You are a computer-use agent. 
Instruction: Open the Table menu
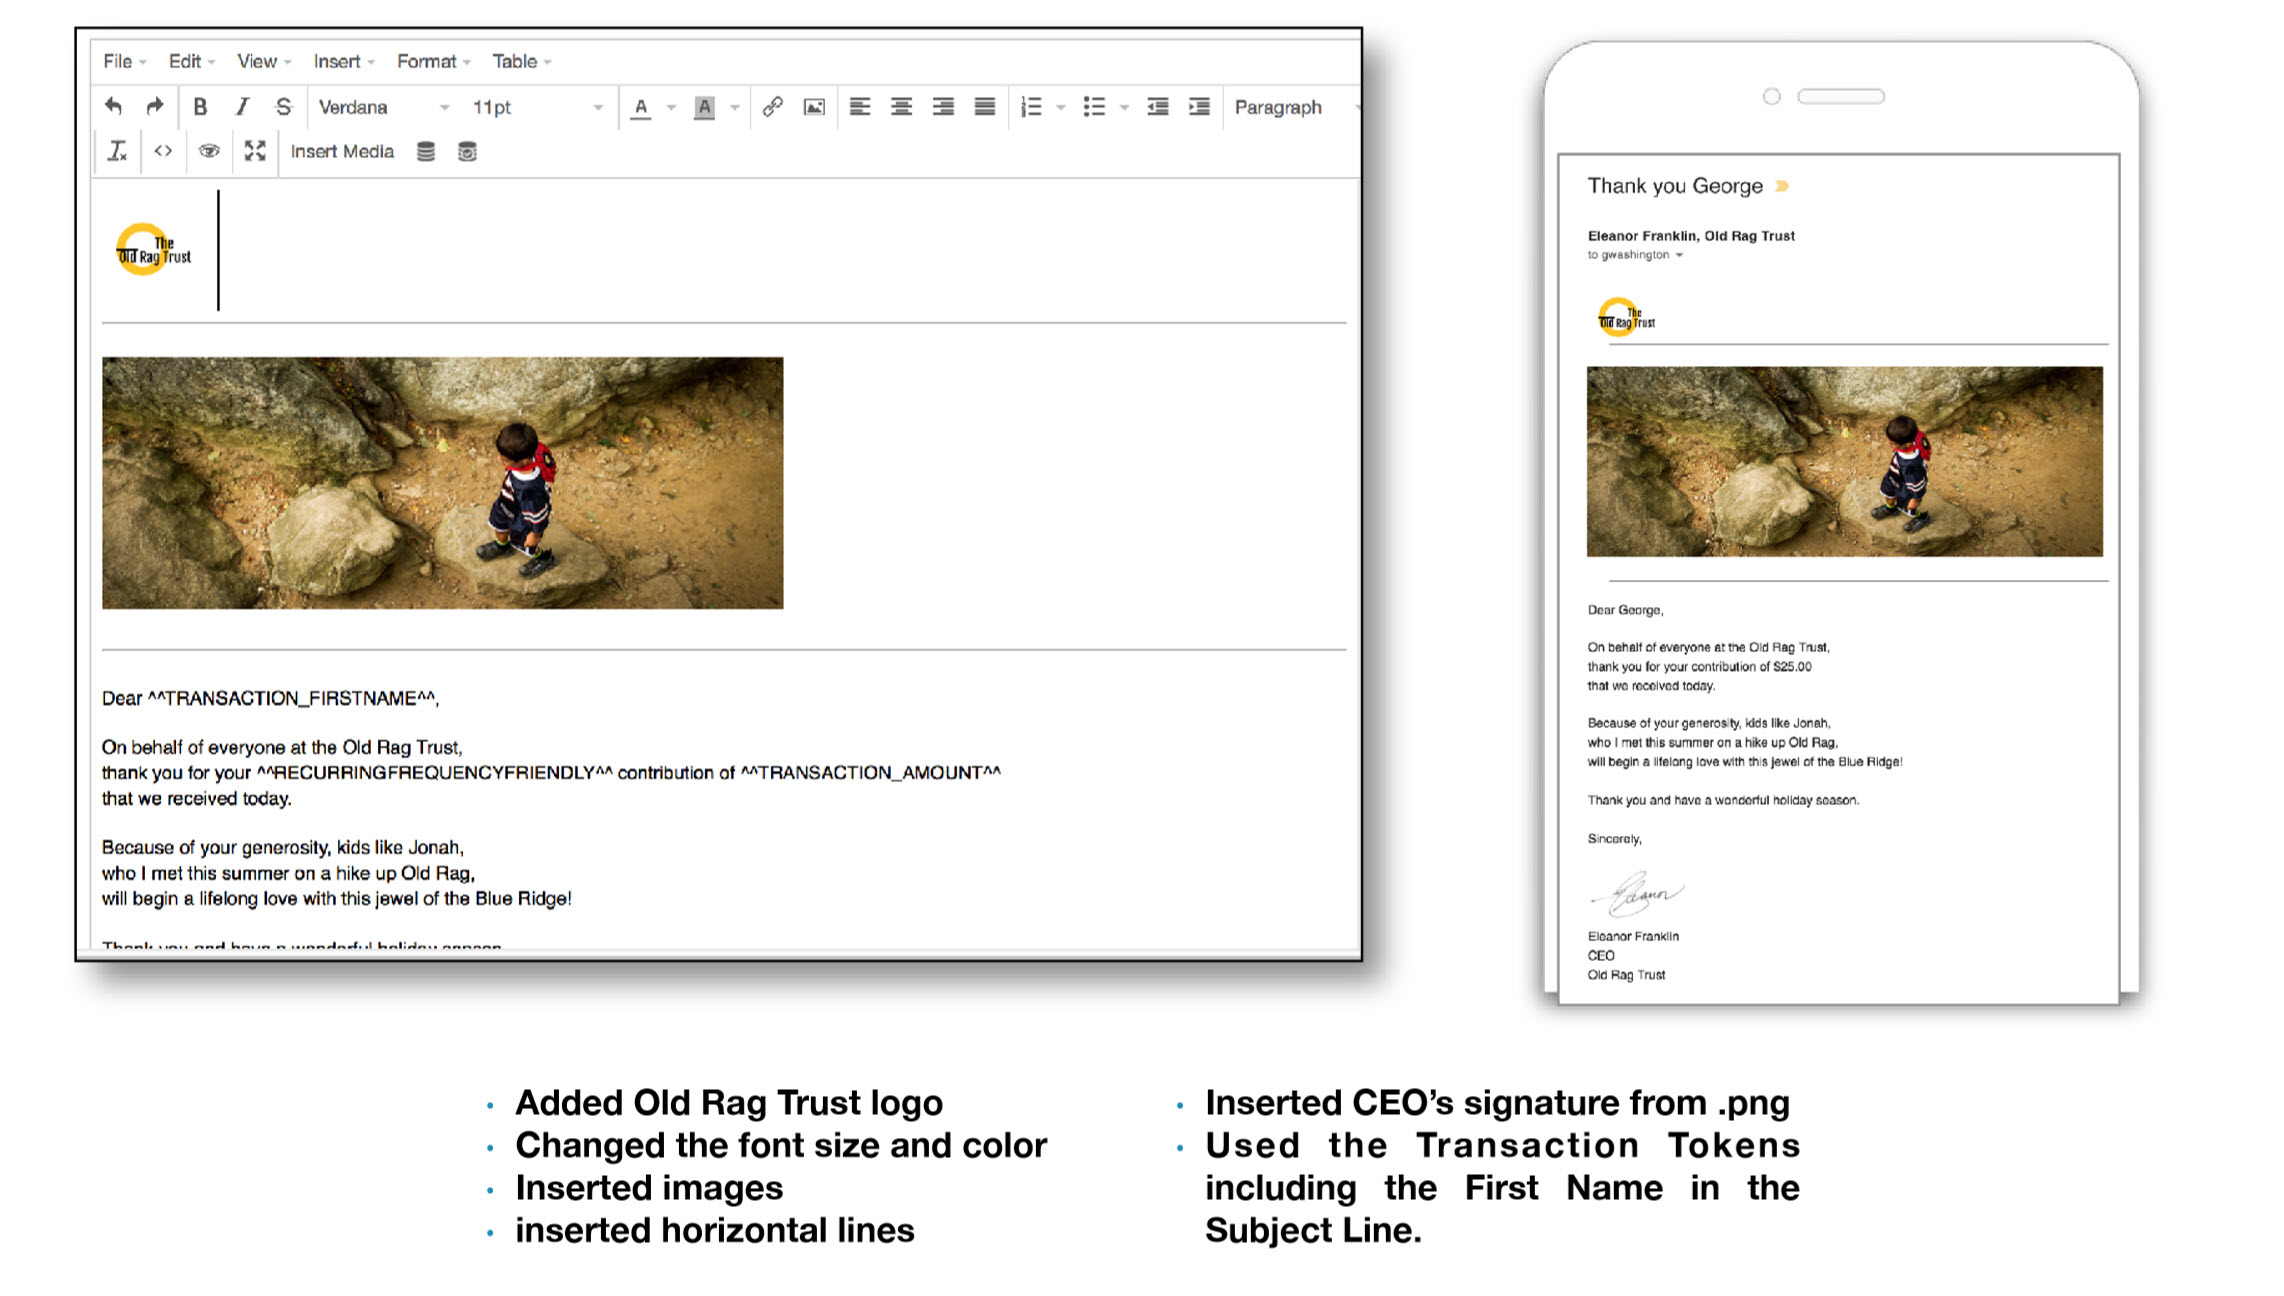[x=521, y=61]
